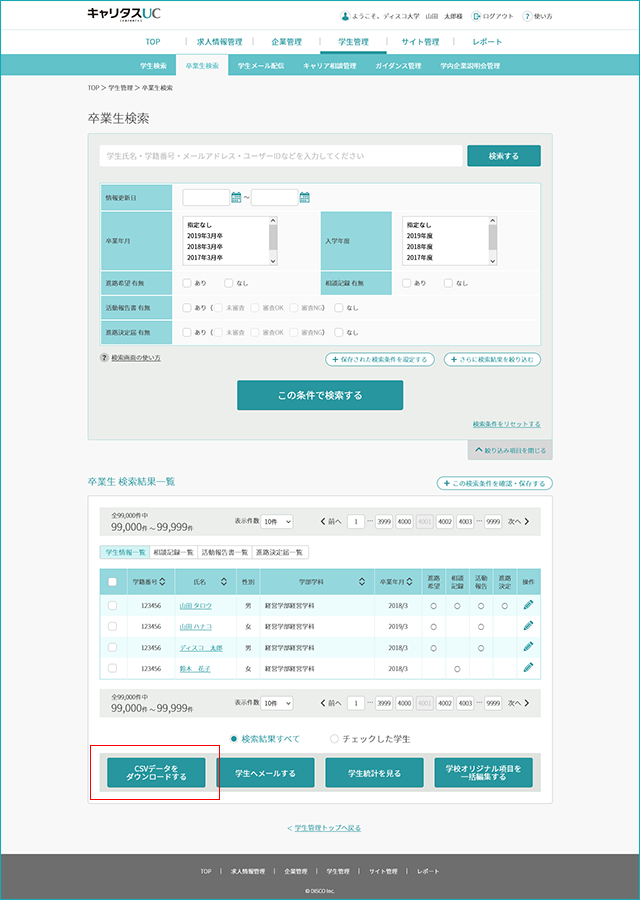This screenshot has height=900, width=640.
Task: Check the checkbox for the 山田 タロウ row
Action: click(x=113, y=606)
